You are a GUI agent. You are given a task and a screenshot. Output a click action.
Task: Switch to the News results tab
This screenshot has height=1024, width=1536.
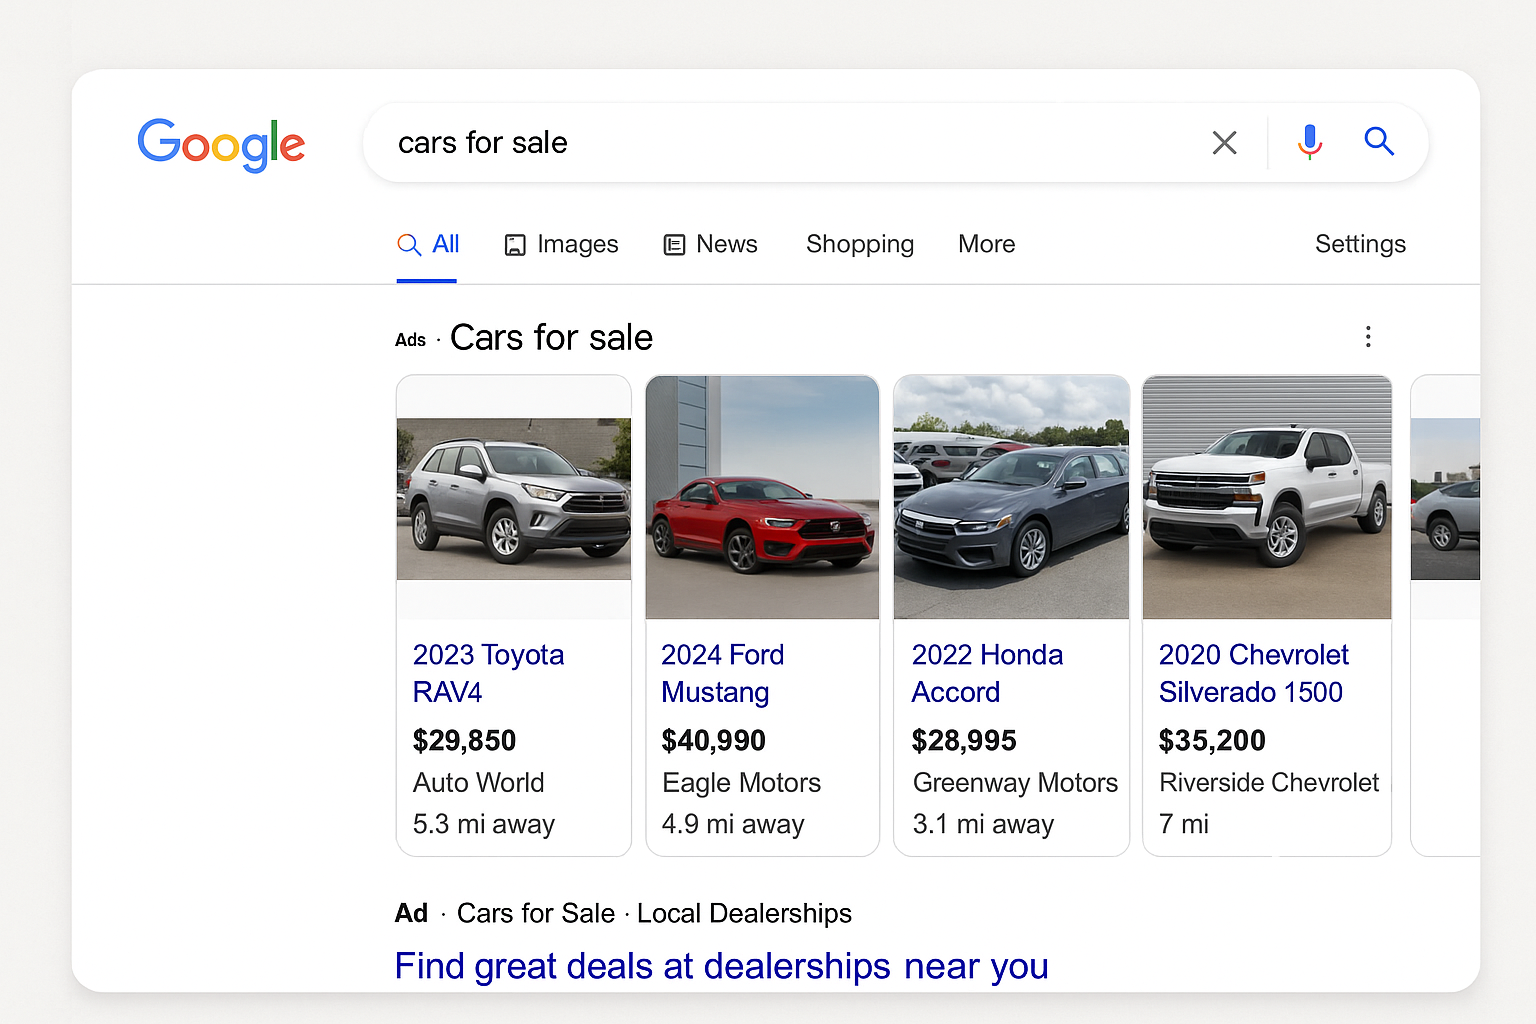pyautogui.click(x=726, y=244)
